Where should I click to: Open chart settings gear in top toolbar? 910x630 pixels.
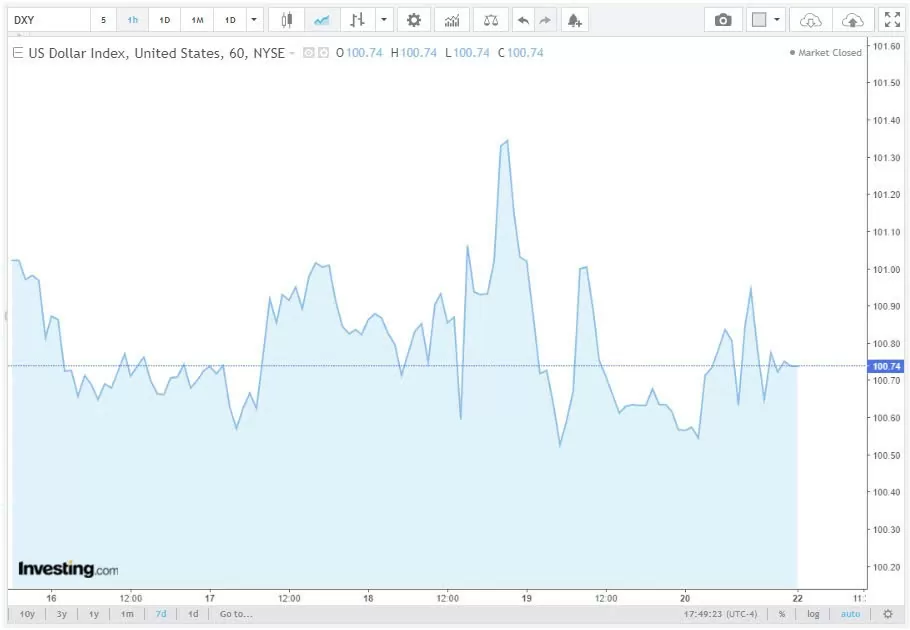click(x=414, y=20)
